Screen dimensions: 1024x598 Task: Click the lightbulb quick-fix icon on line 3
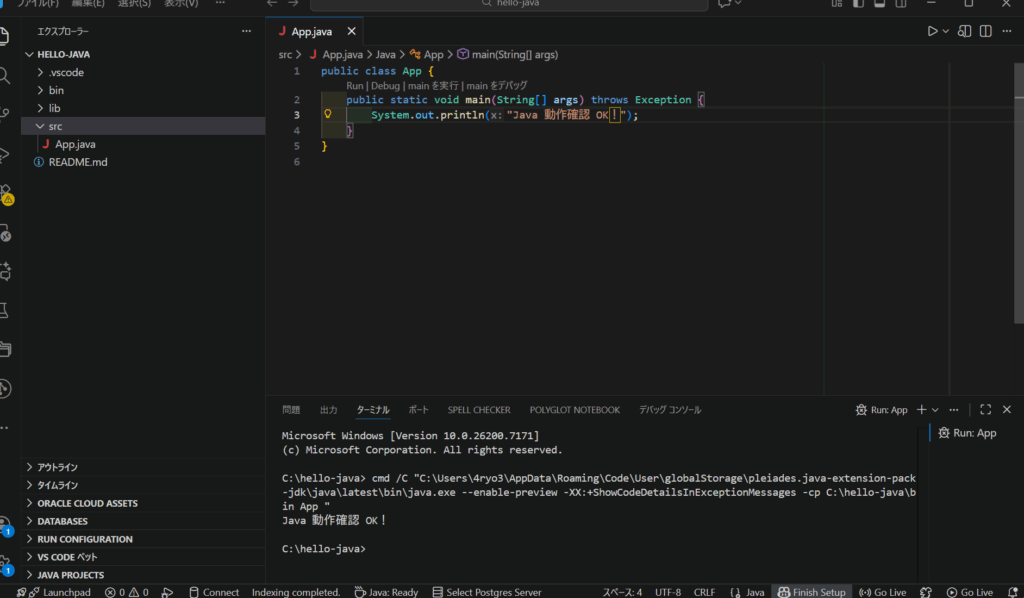[x=327, y=115]
